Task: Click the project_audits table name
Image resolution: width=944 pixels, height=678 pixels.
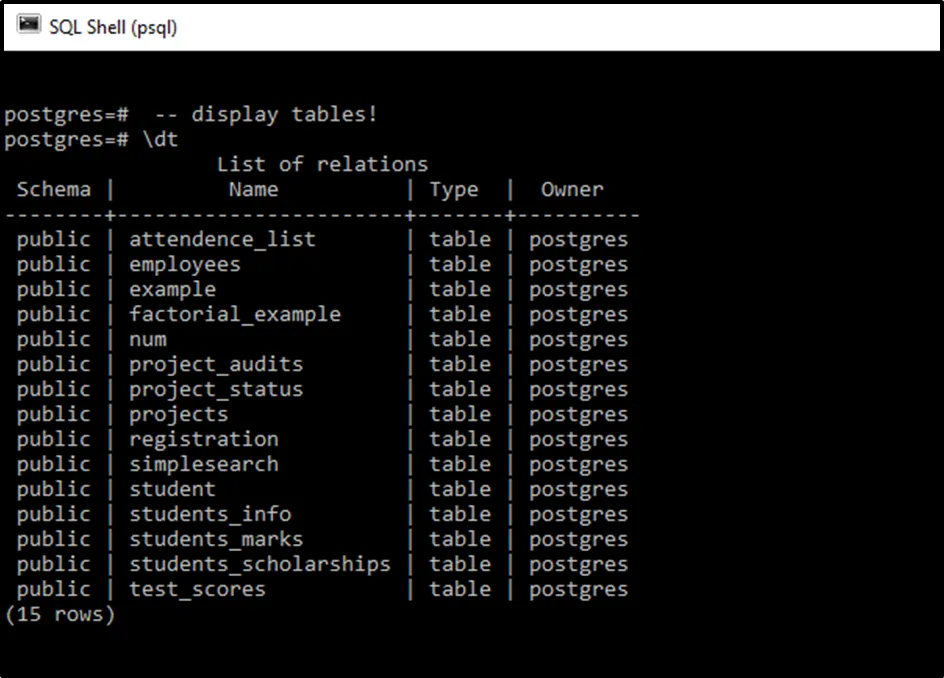Action: pos(216,365)
